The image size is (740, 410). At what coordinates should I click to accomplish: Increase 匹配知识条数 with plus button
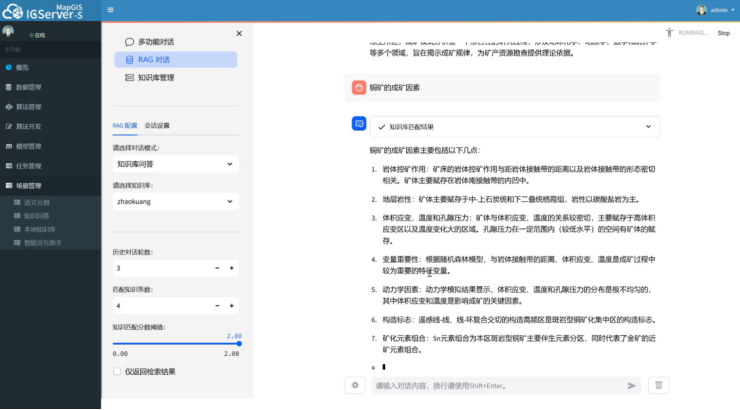tap(232, 306)
